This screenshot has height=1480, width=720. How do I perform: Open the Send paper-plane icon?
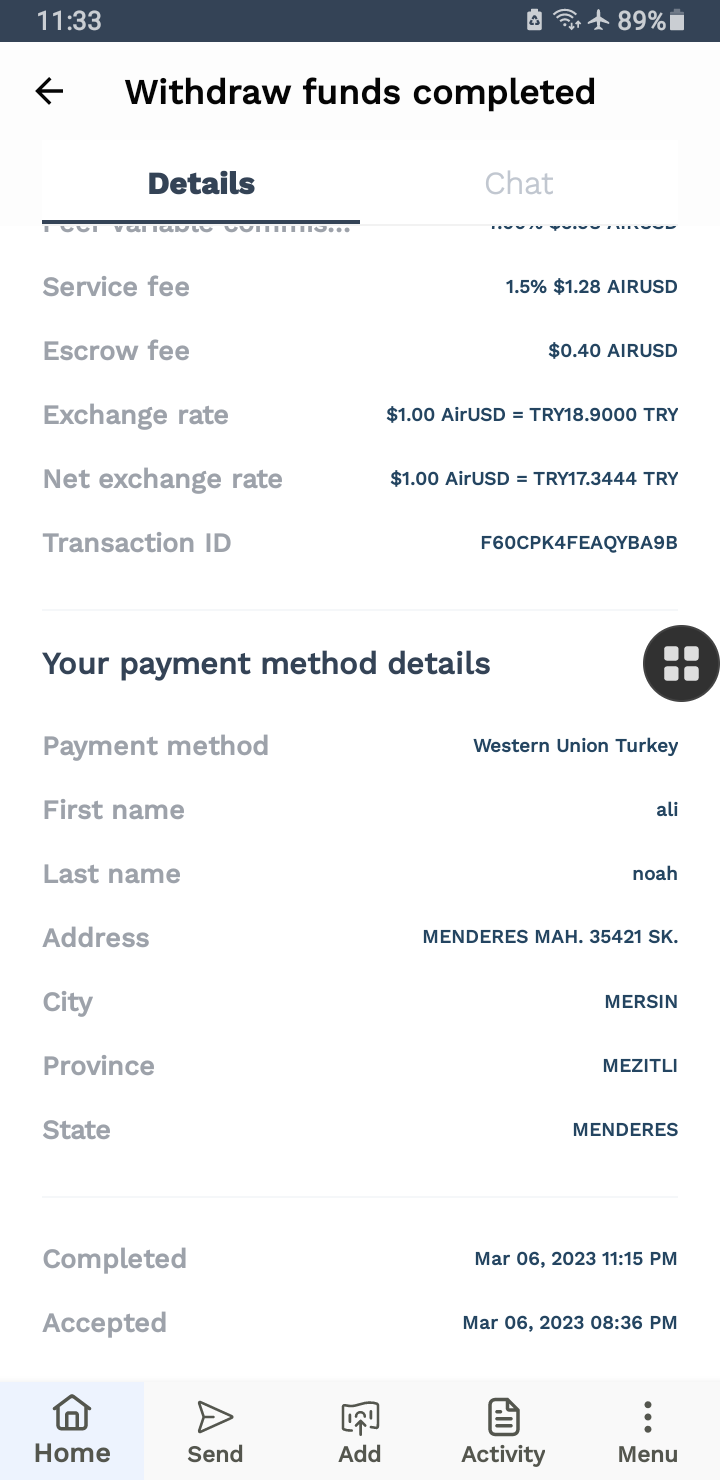(215, 1417)
